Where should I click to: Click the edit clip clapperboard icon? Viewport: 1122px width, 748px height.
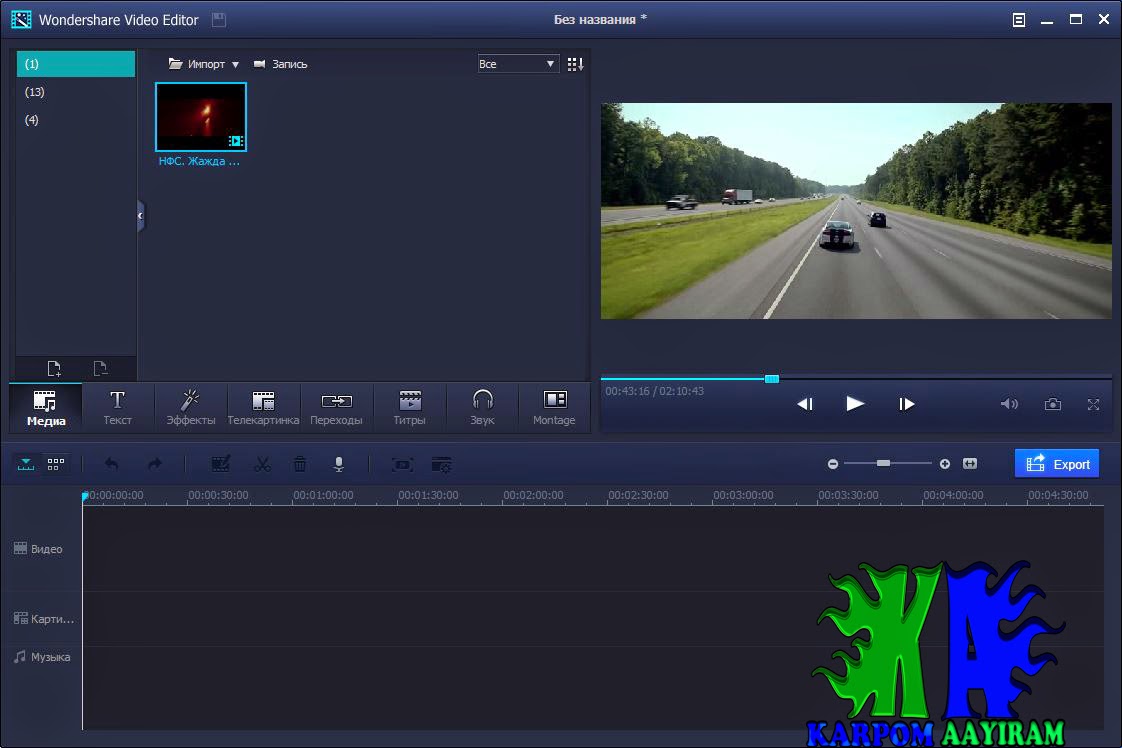coord(220,463)
